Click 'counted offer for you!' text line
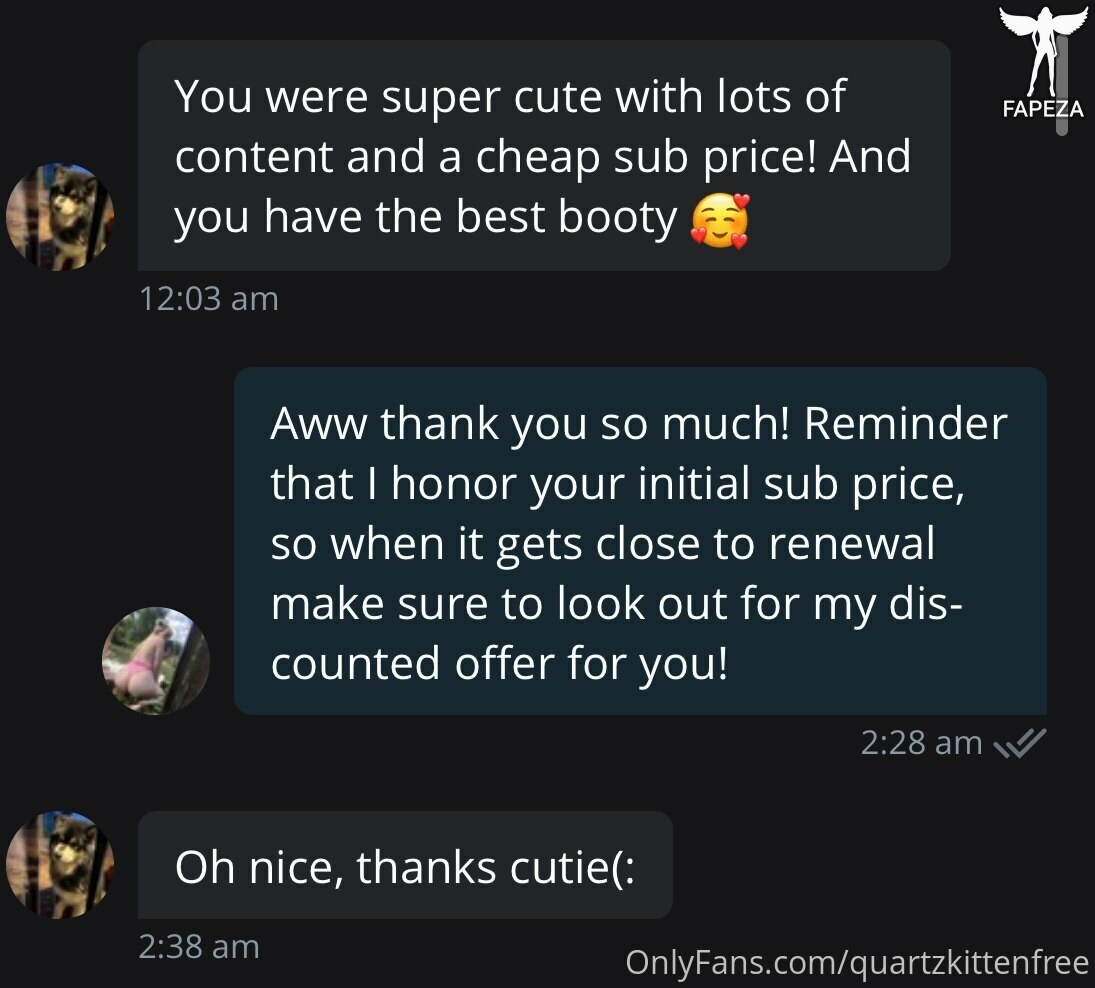1095x988 pixels. 499,664
